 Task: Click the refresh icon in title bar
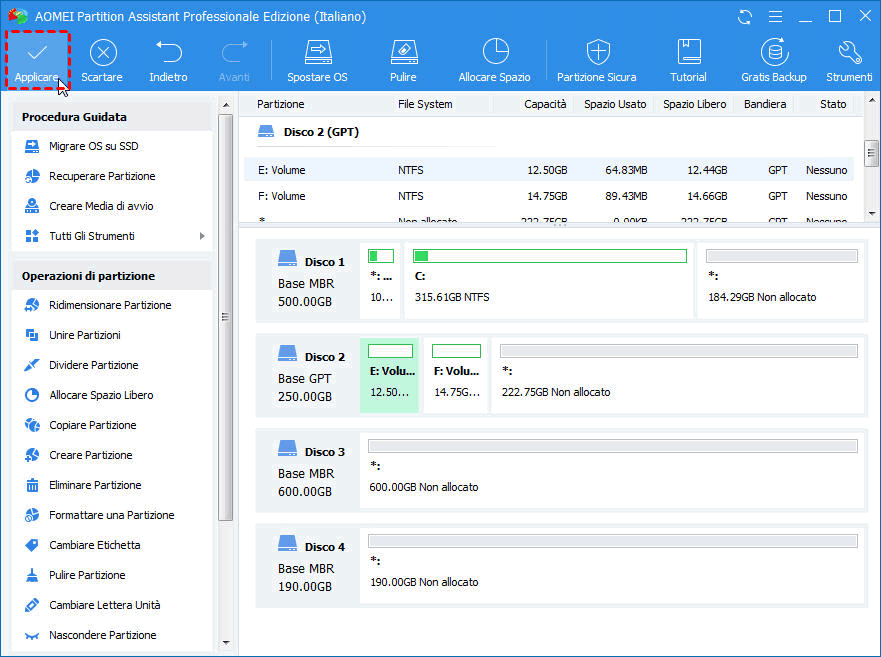click(744, 17)
